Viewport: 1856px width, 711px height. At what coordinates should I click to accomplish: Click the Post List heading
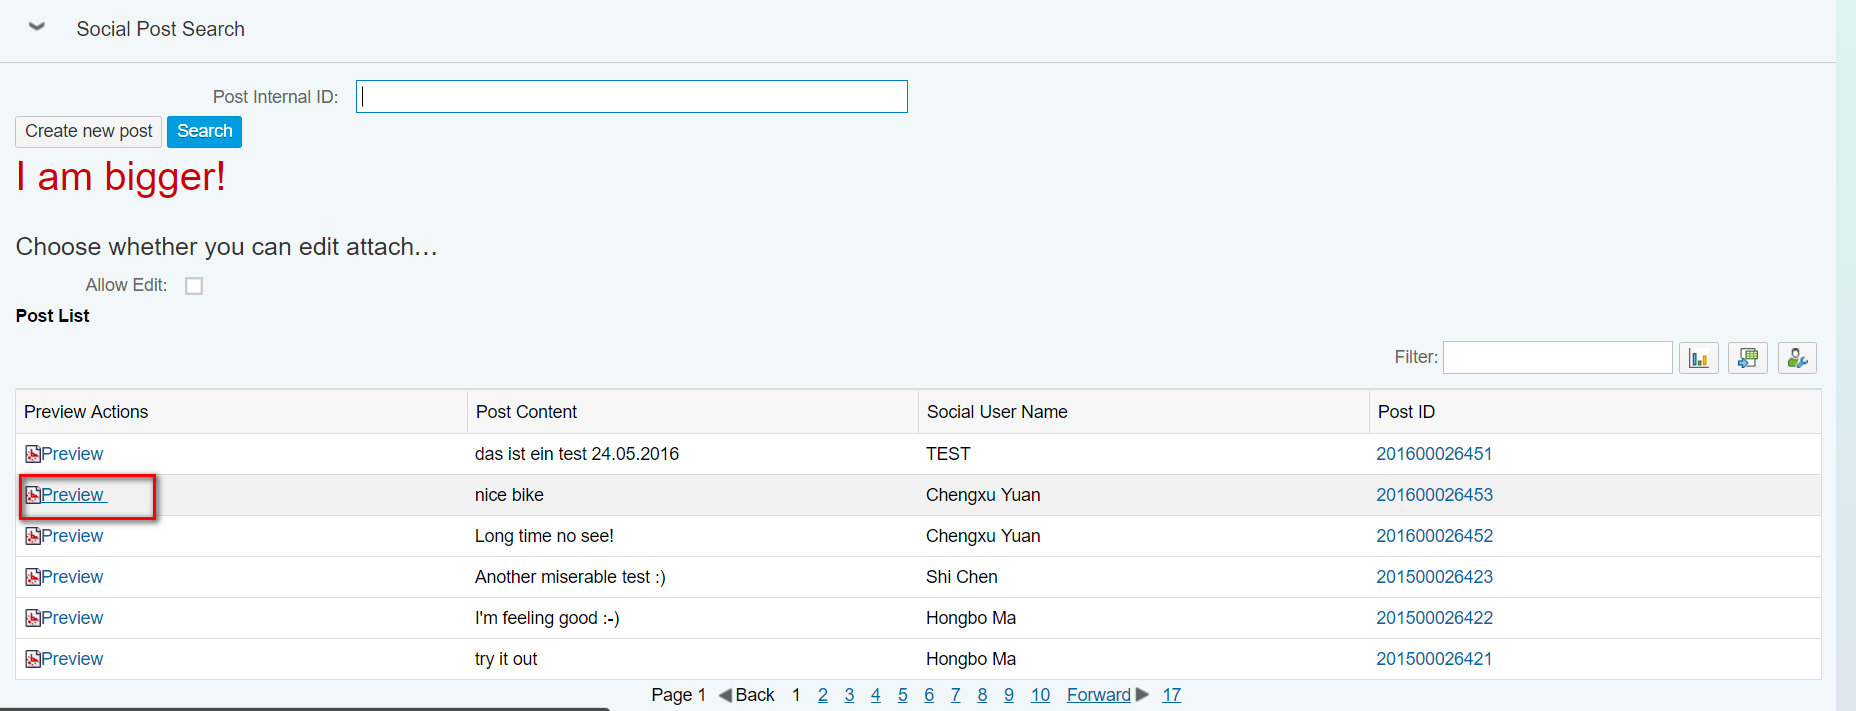(53, 316)
